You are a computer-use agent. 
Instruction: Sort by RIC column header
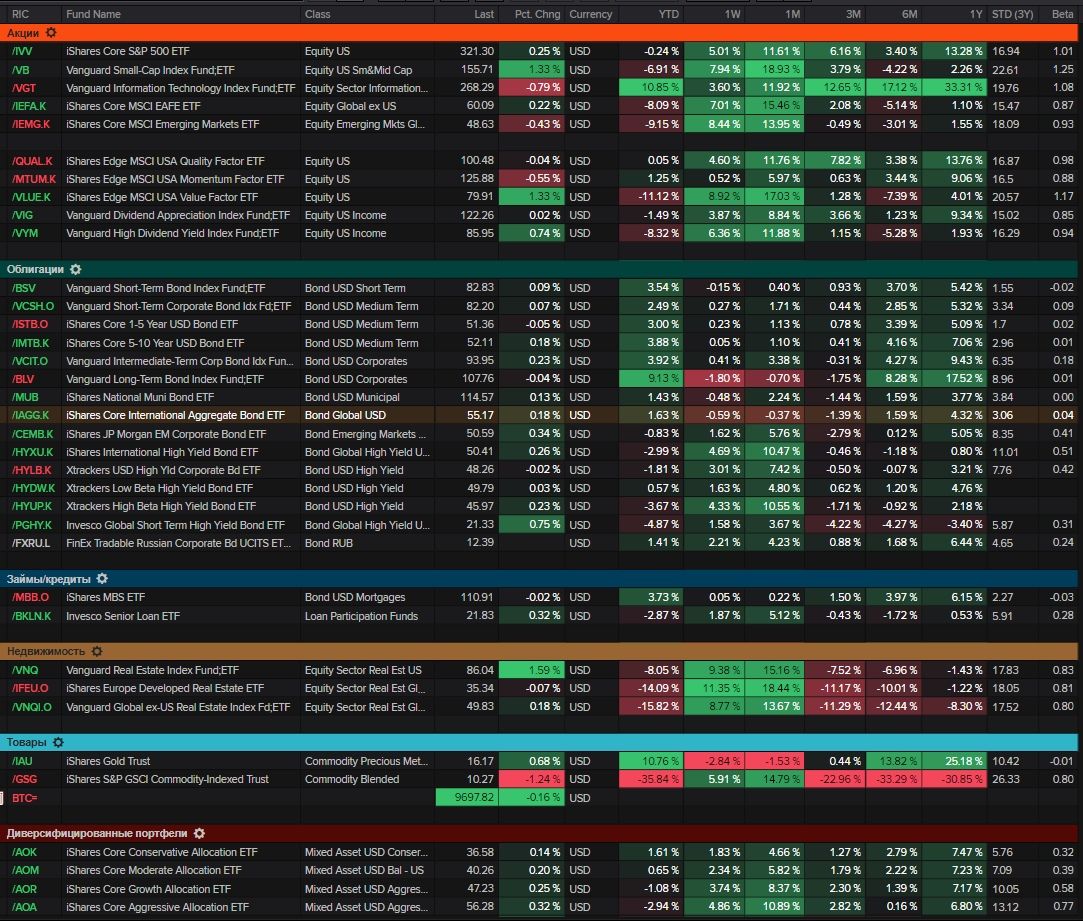21,14
